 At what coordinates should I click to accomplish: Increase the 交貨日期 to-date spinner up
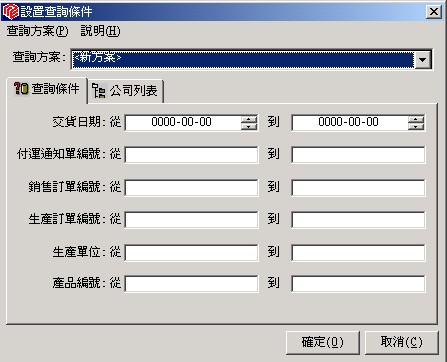416,119
